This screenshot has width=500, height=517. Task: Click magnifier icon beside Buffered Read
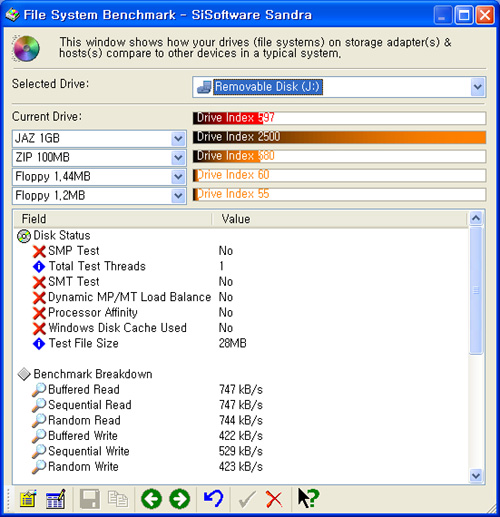click(39, 390)
